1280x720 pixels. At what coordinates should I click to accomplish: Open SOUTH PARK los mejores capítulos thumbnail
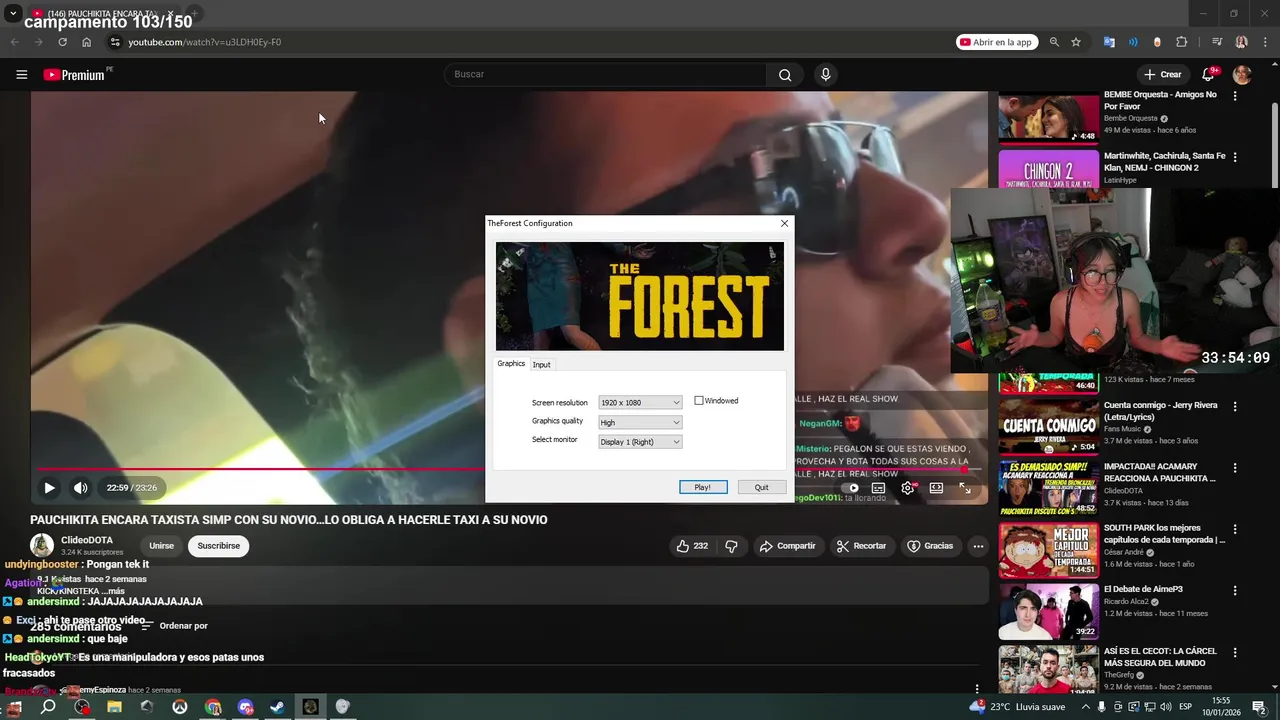(x=1048, y=550)
